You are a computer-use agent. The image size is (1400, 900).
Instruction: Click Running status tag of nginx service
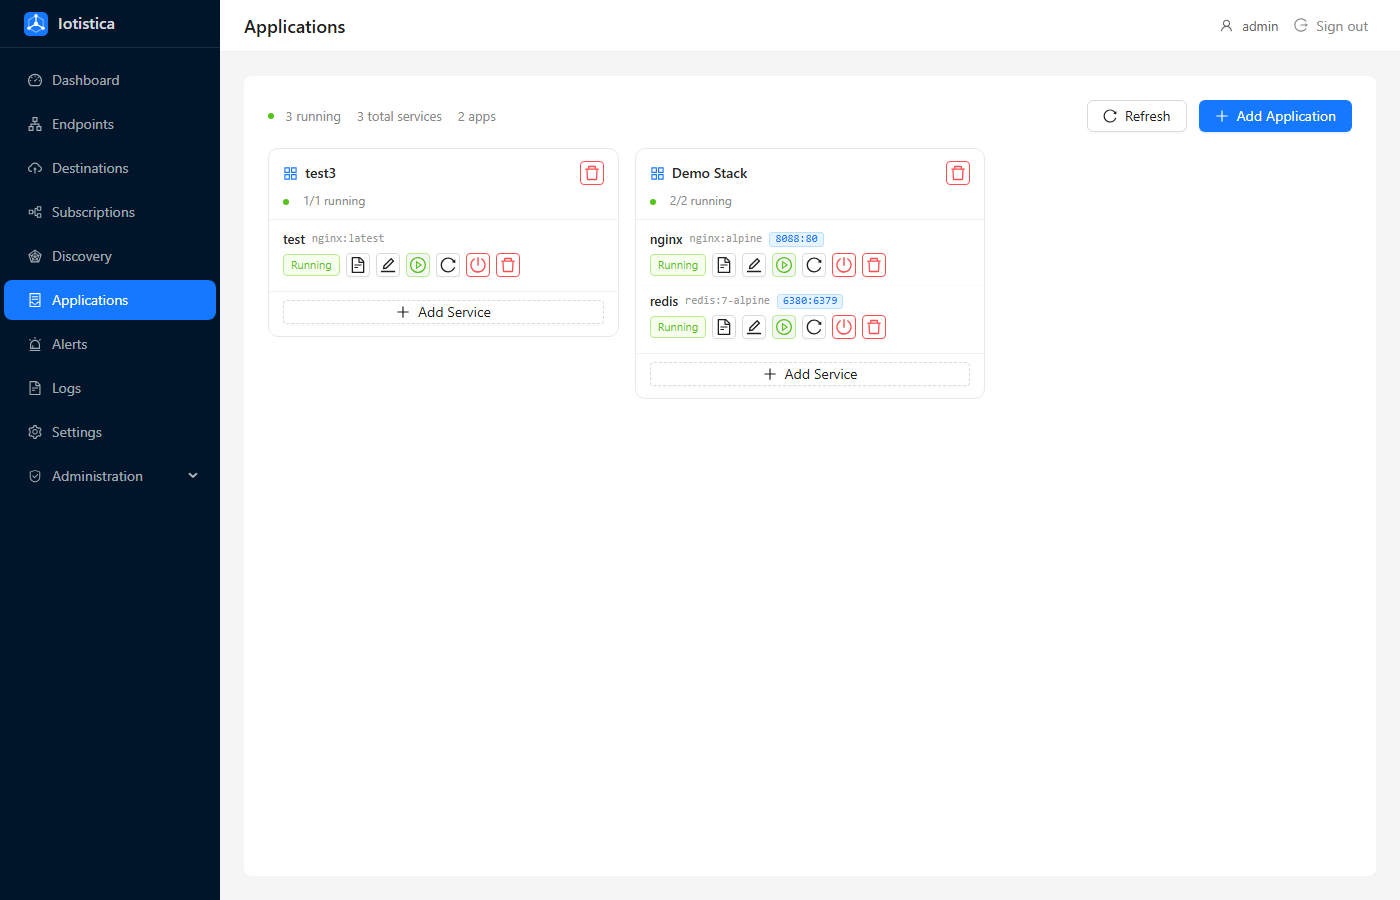click(x=678, y=265)
